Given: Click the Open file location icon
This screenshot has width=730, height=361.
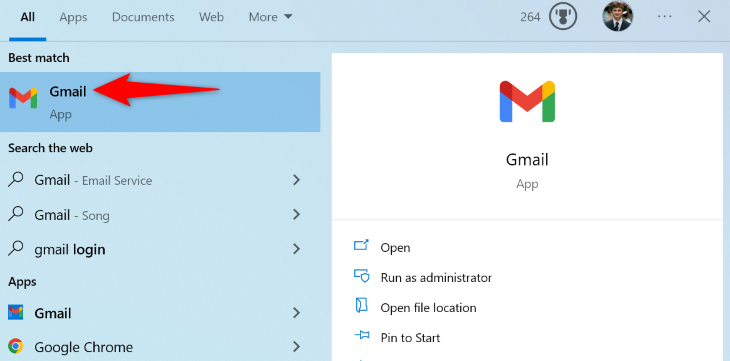Looking at the screenshot, I should tap(361, 306).
